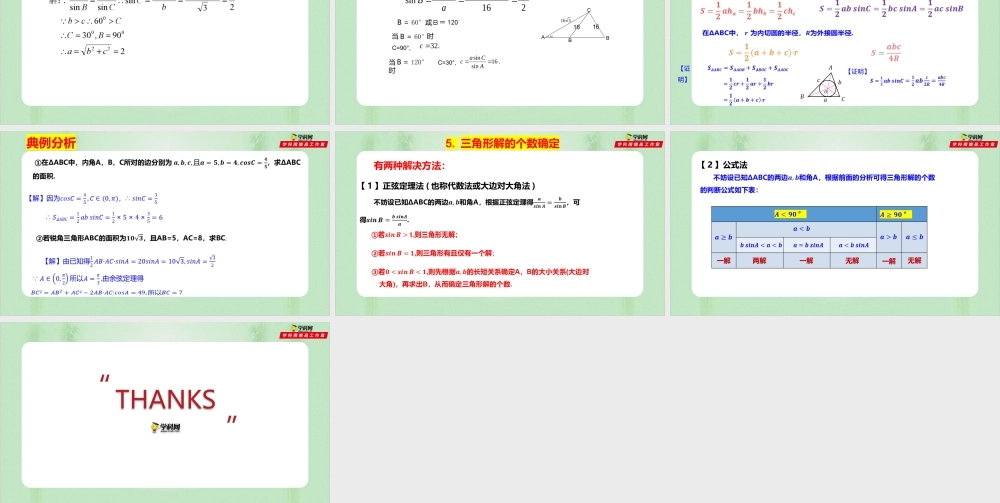
Task: Click the 学科网 logo on 三角形解的个数确定 slide
Action: point(638,141)
